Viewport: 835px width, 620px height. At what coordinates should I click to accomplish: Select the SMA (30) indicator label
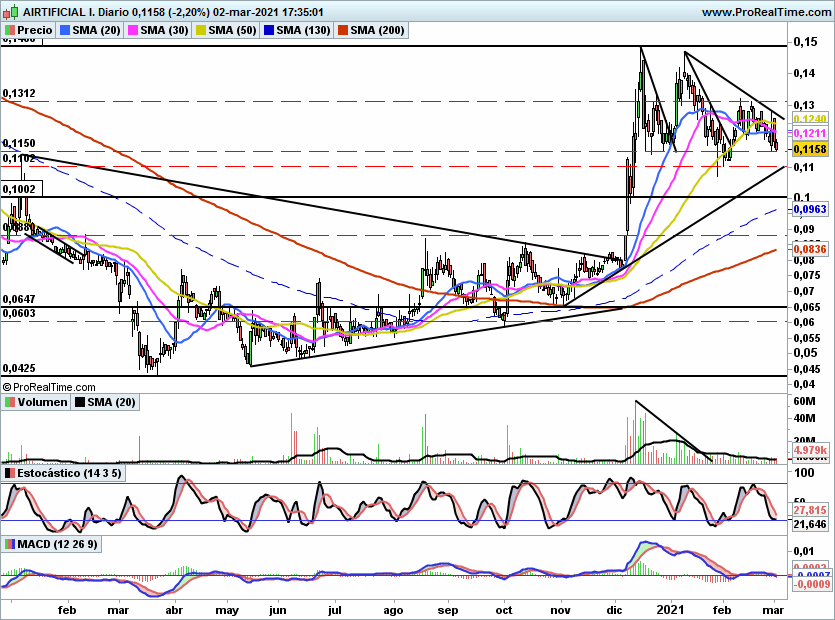pos(166,31)
